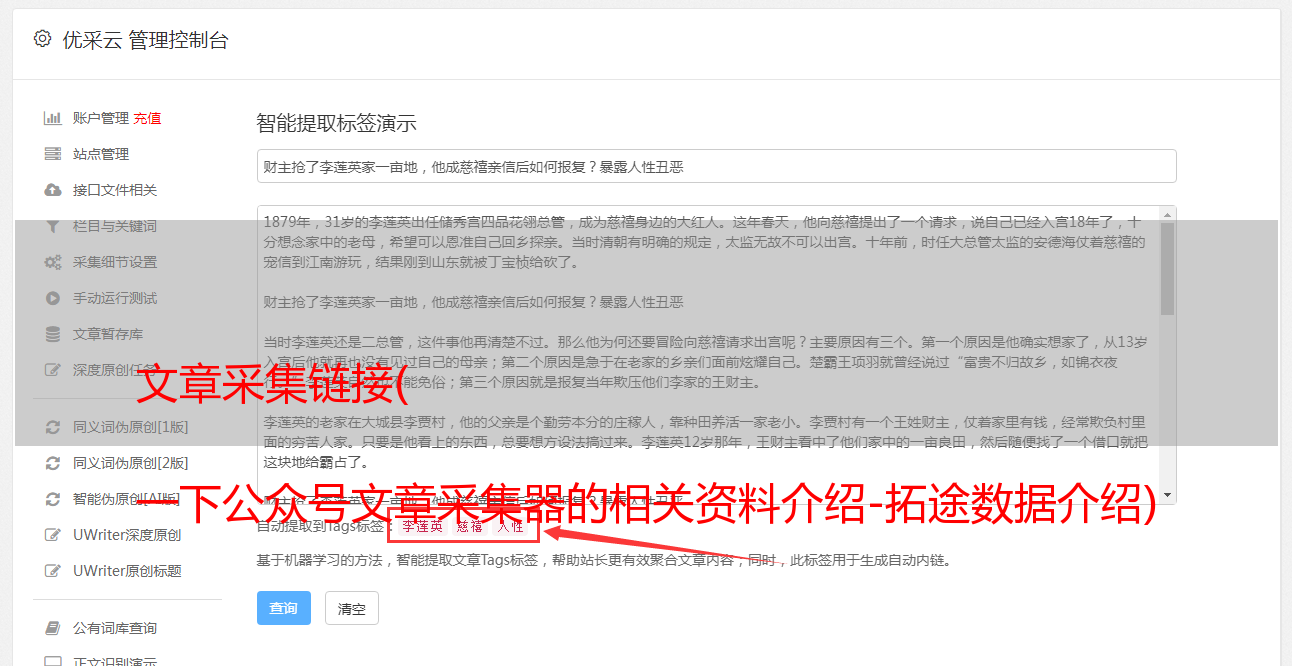Open 同义词伪原创[2版] menu item
1292x666 pixels.
click(130, 463)
